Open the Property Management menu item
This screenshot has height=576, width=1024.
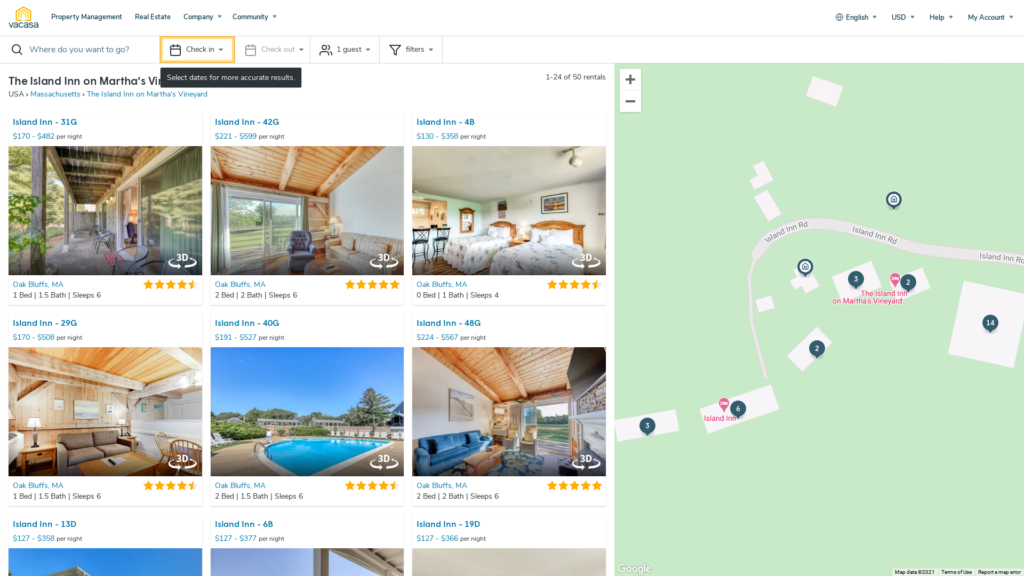coord(86,17)
